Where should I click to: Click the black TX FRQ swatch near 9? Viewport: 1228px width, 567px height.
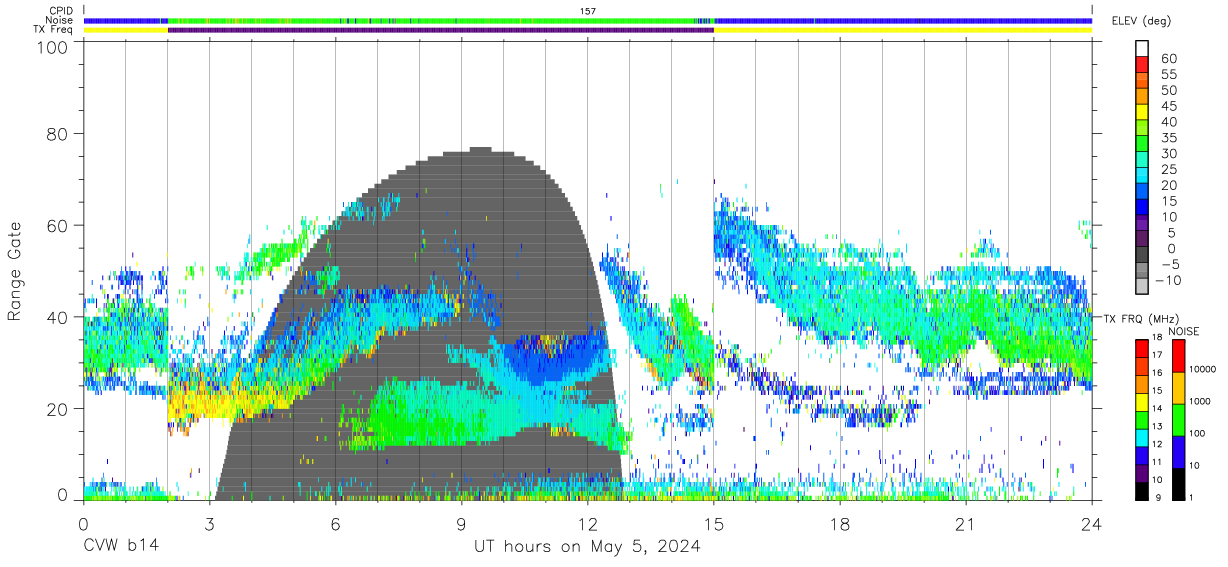1142,491
